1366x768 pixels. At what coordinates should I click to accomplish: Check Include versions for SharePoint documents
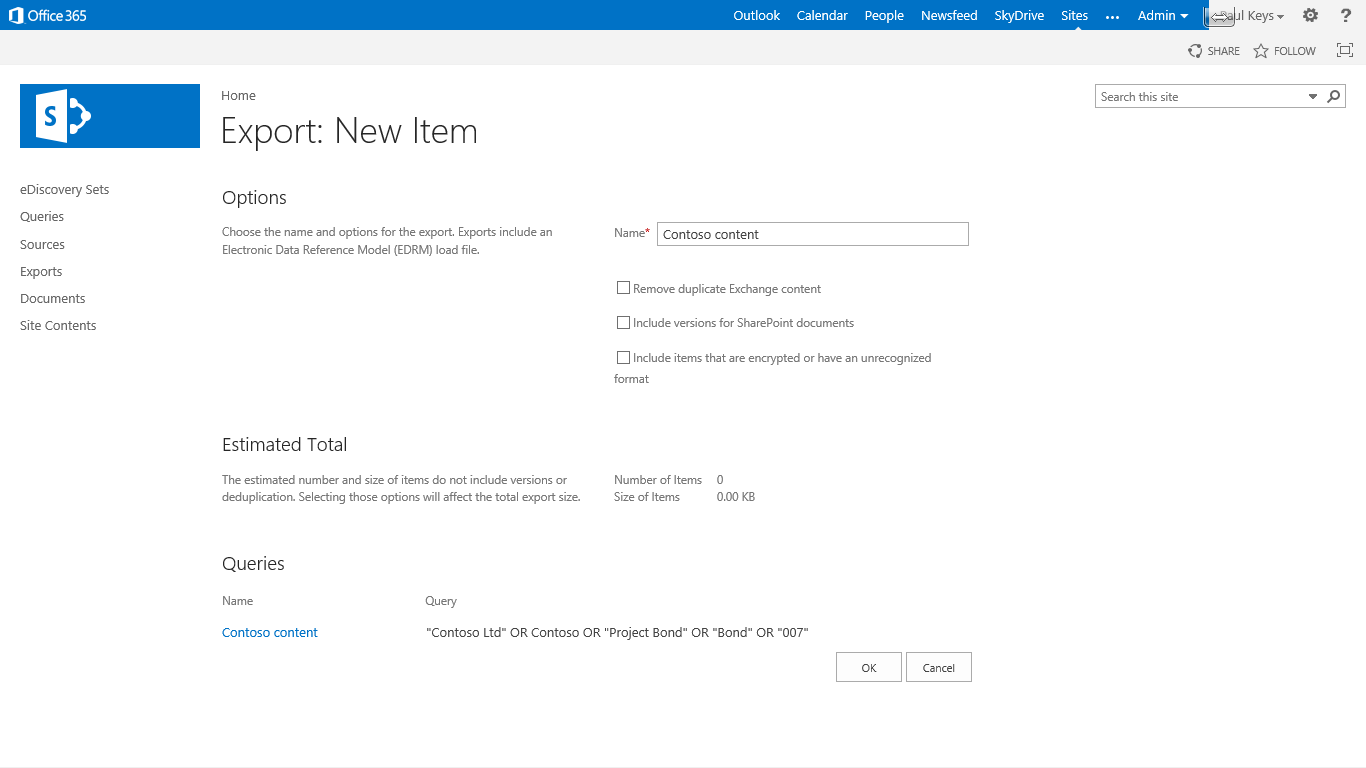coord(623,322)
